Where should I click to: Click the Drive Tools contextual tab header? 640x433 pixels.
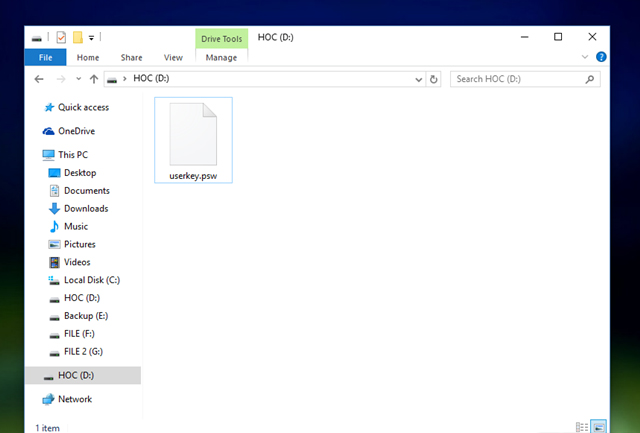(222, 39)
